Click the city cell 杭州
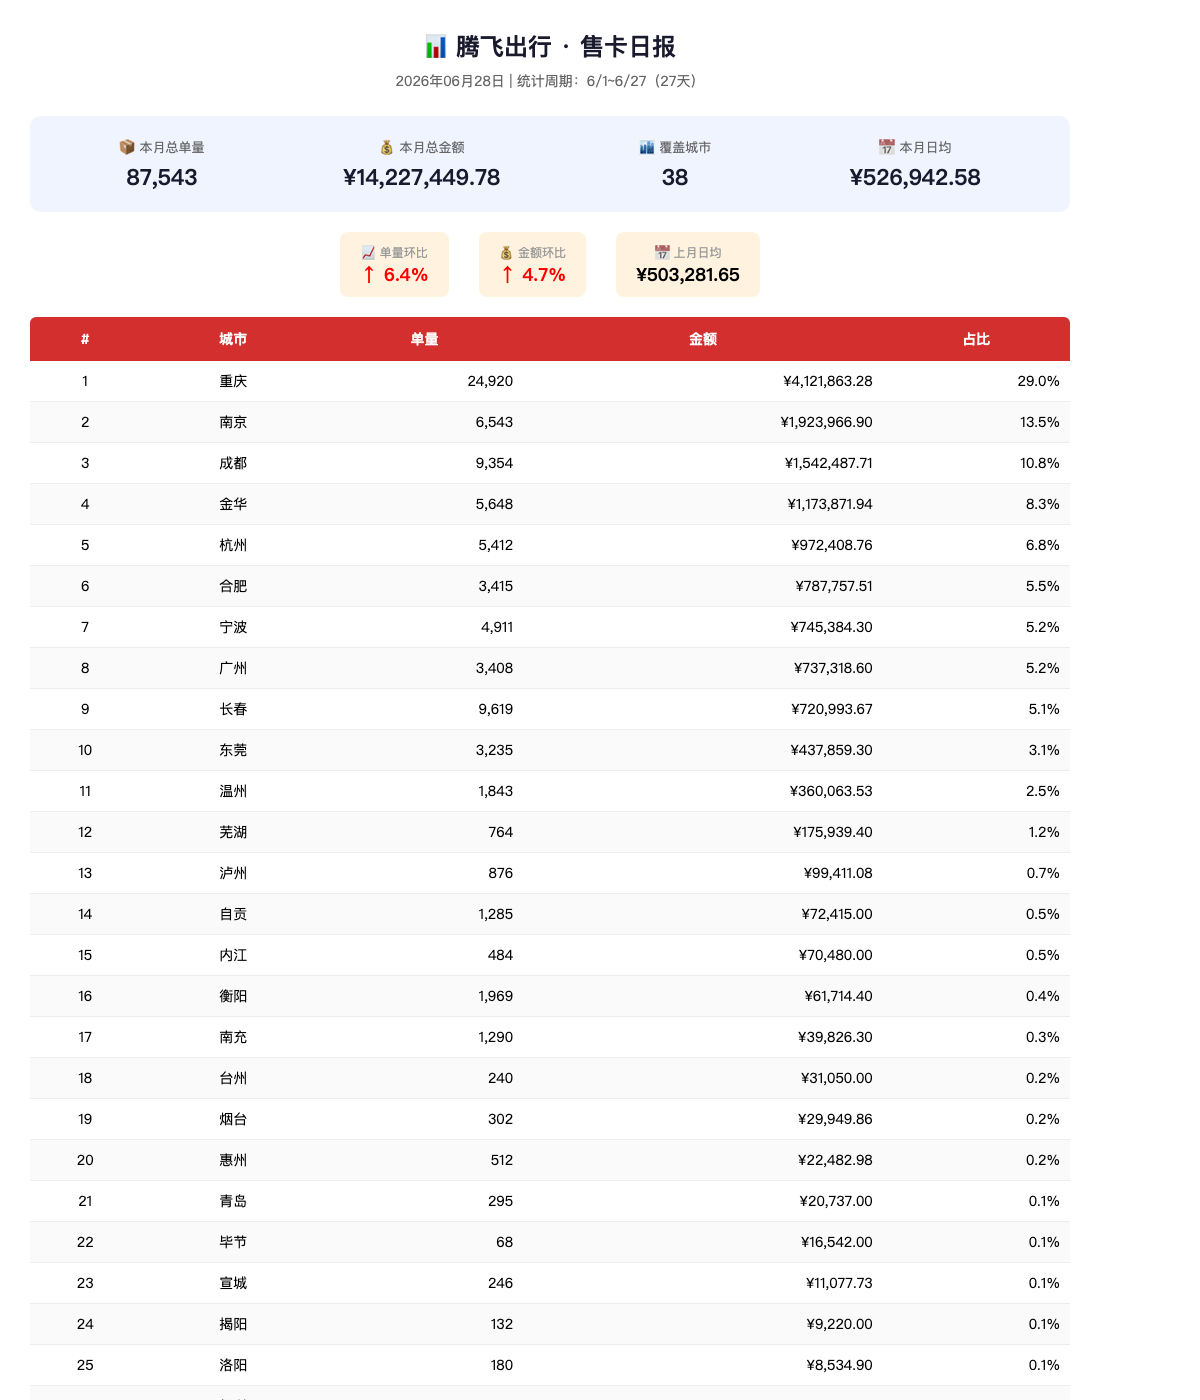This screenshot has height=1400, width=1200. tap(233, 545)
